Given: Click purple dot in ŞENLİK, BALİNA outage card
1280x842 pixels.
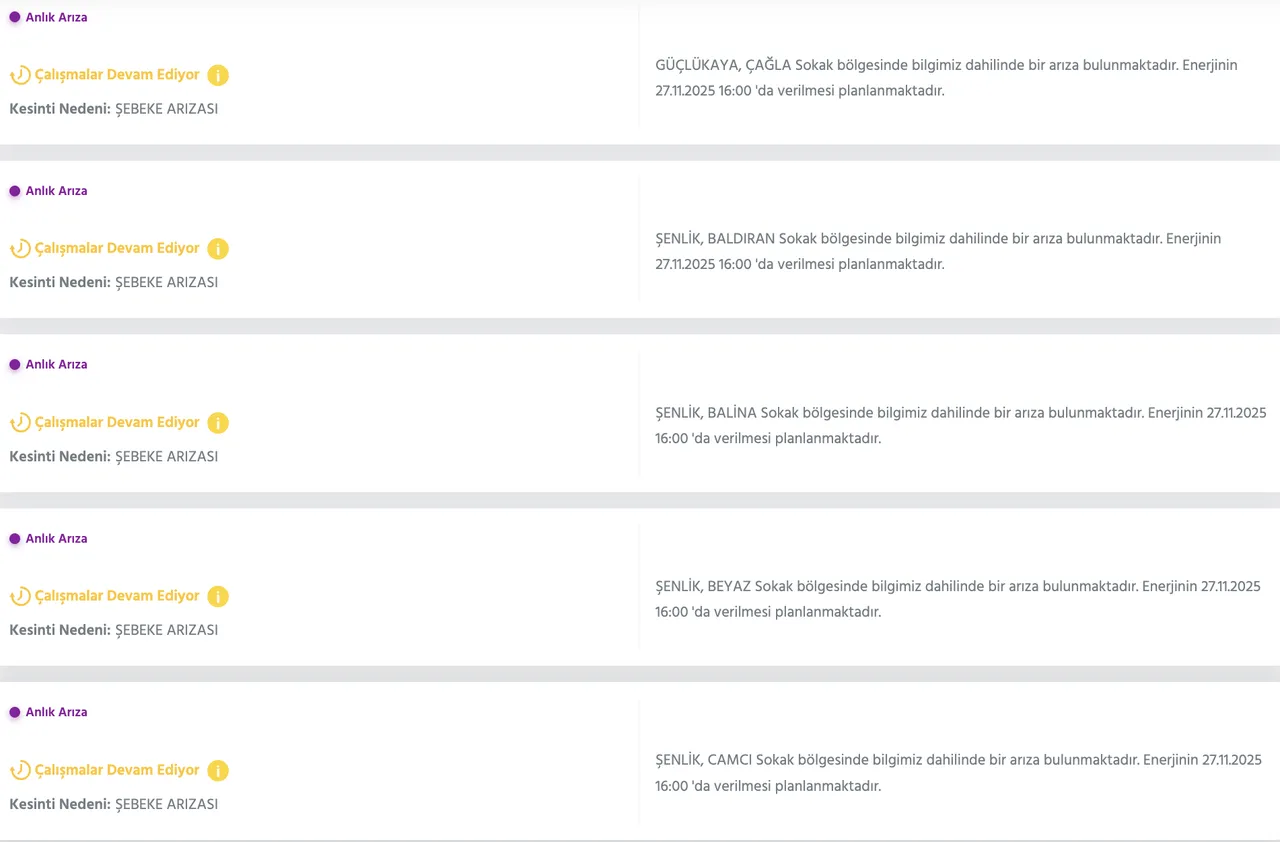Looking at the screenshot, I should point(15,365).
